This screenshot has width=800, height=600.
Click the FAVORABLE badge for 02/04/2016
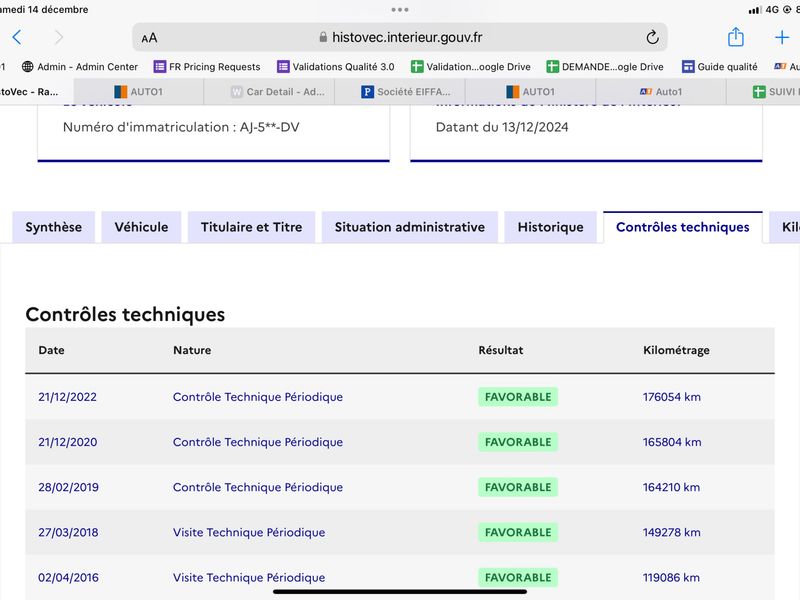(x=518, y=578)
